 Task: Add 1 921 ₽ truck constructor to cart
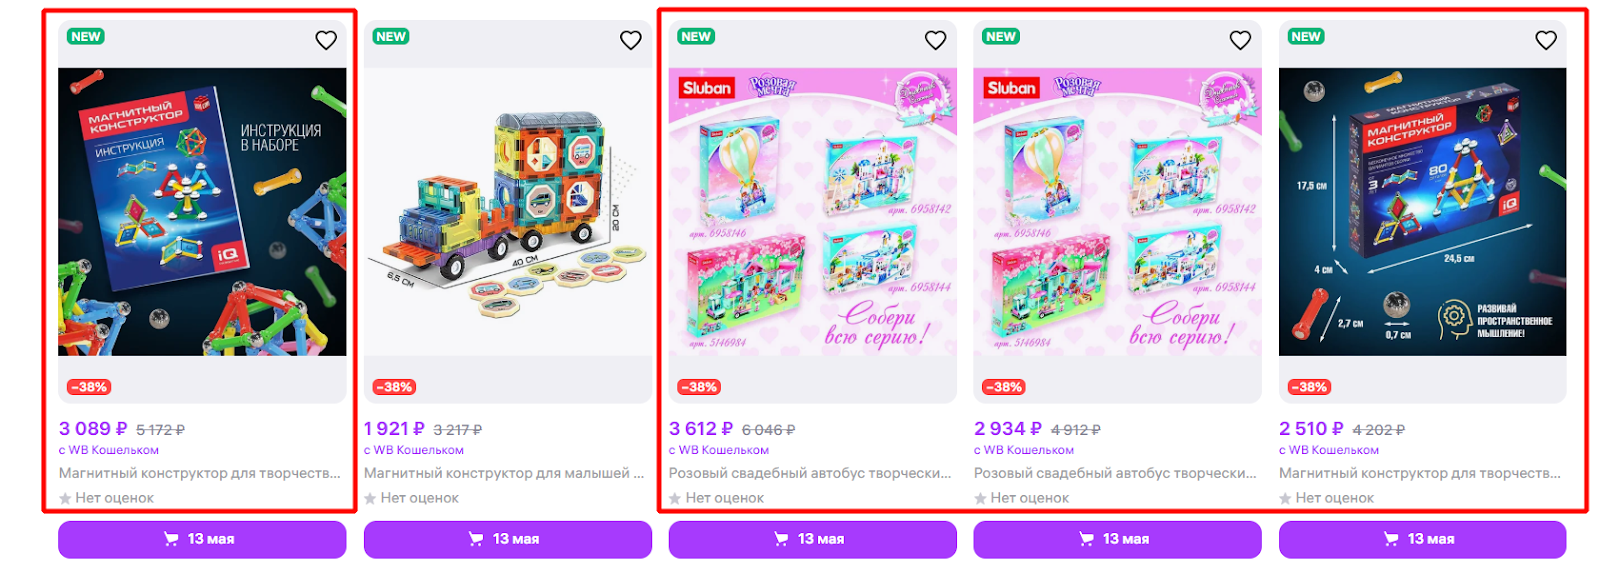click(508, 539)
